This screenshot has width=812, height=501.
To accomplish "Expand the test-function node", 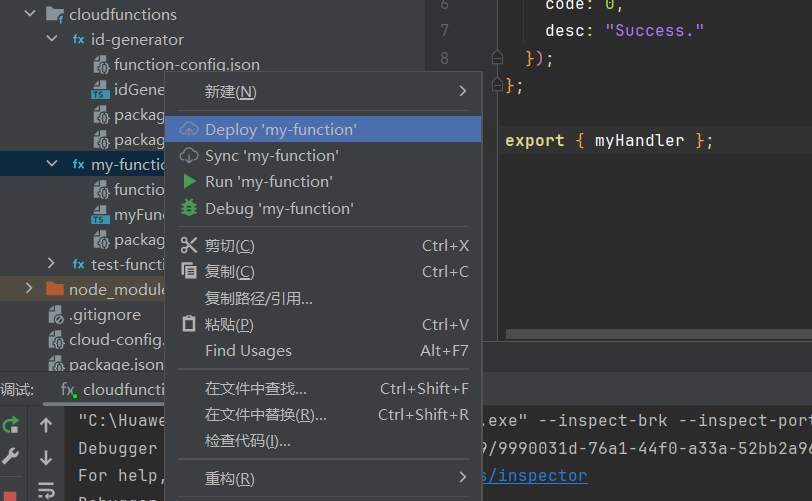I will pyautogui.click(x=51, y=263).
